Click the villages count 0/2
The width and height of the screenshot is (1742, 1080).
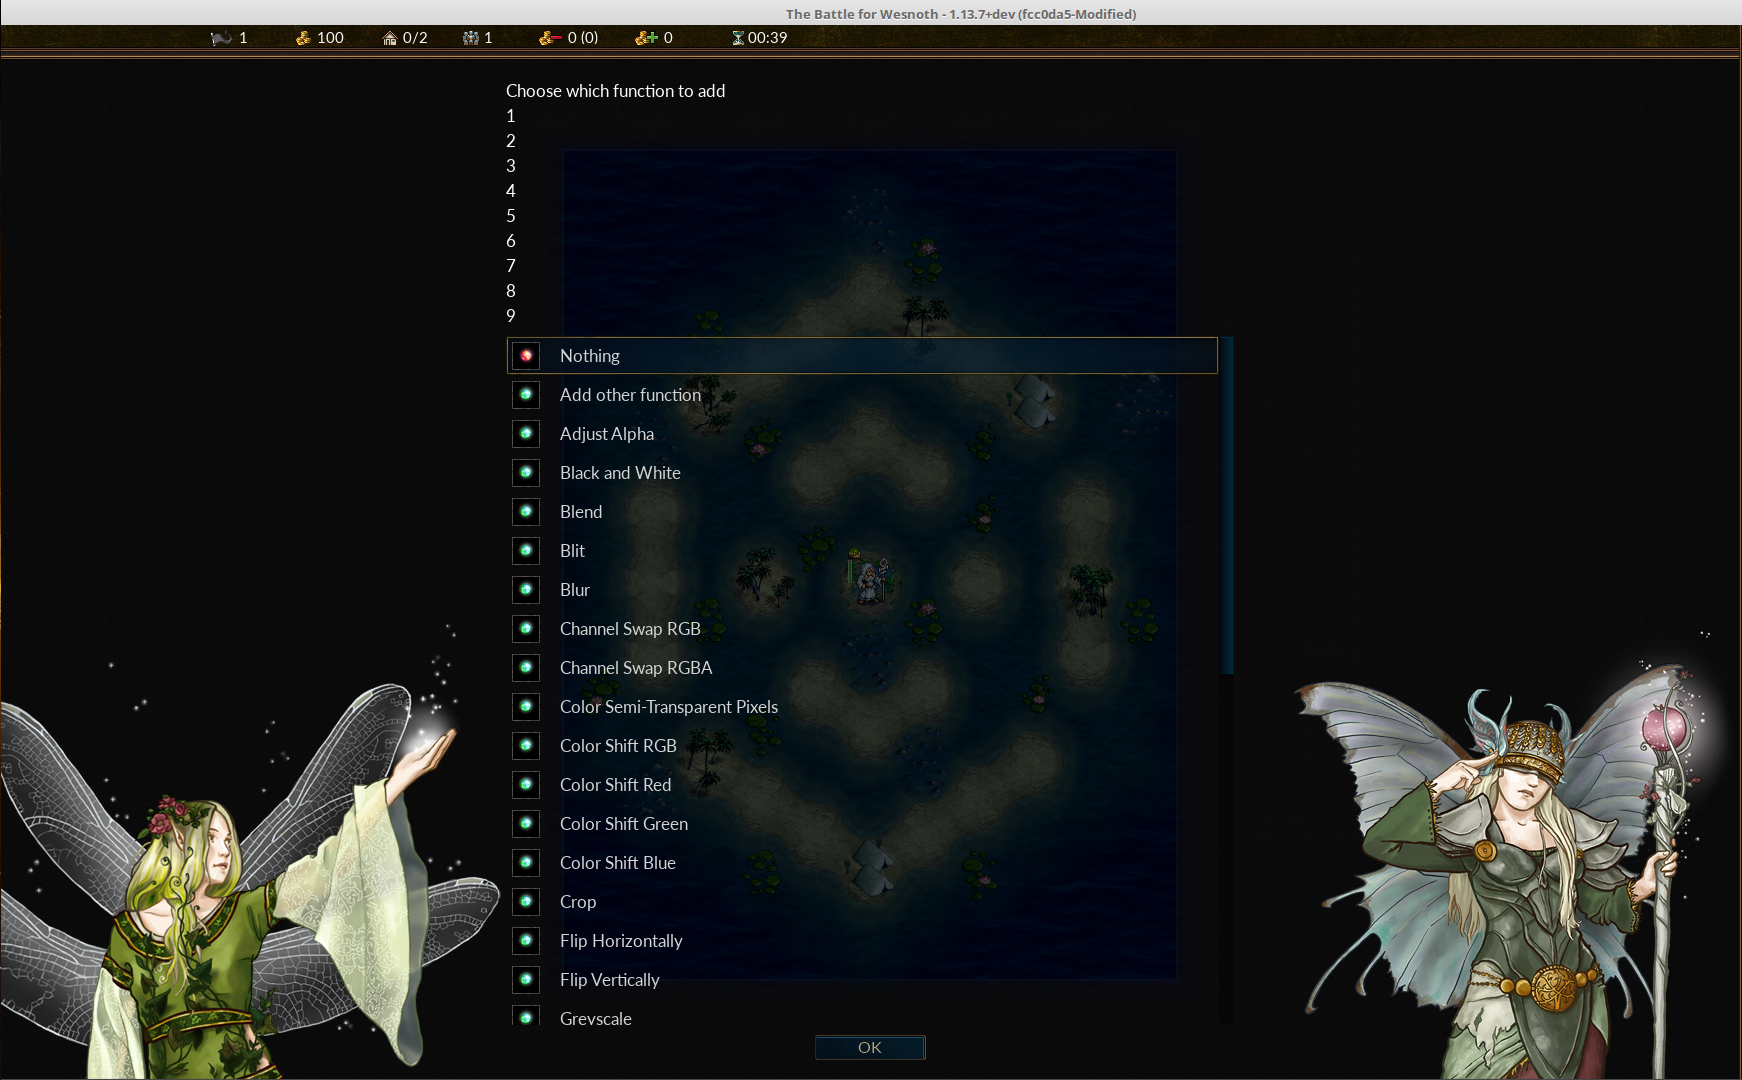coord(415,38)
